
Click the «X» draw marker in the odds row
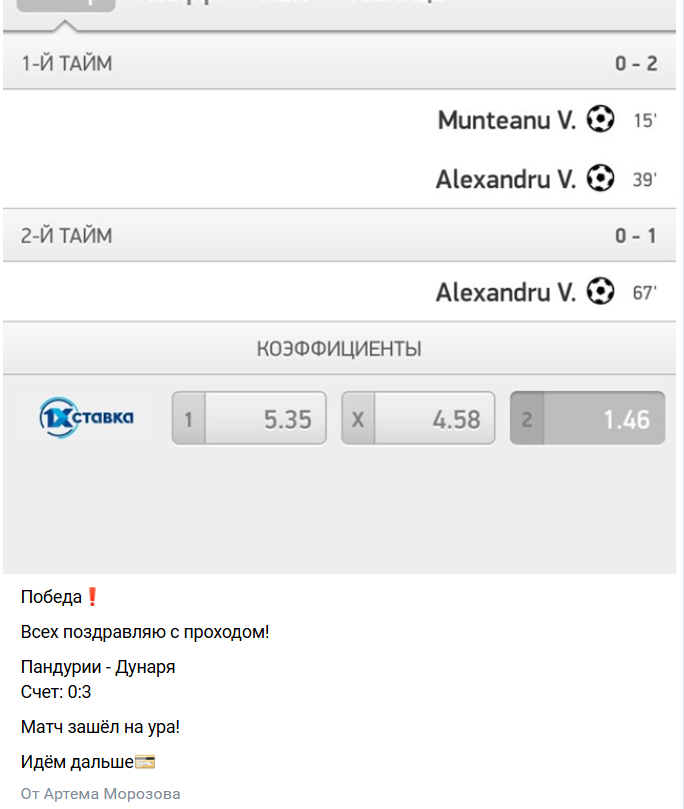point(357,417)
